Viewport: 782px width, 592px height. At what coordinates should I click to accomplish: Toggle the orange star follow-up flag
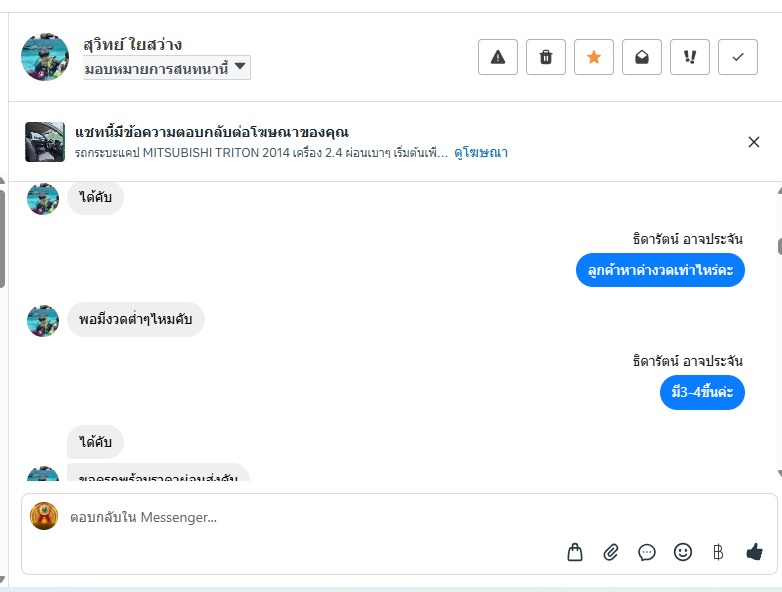click(x=594, y=57)
